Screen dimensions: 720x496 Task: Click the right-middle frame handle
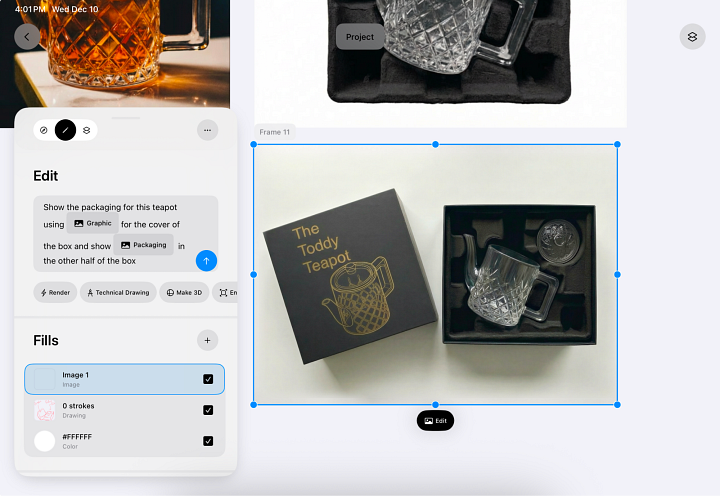pos(617,275)
